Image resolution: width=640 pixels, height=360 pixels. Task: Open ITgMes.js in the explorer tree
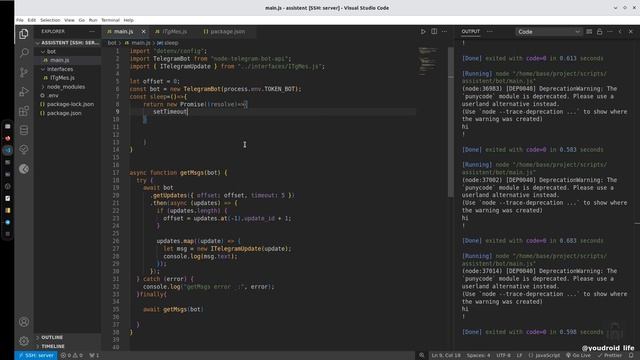(67, 78)
